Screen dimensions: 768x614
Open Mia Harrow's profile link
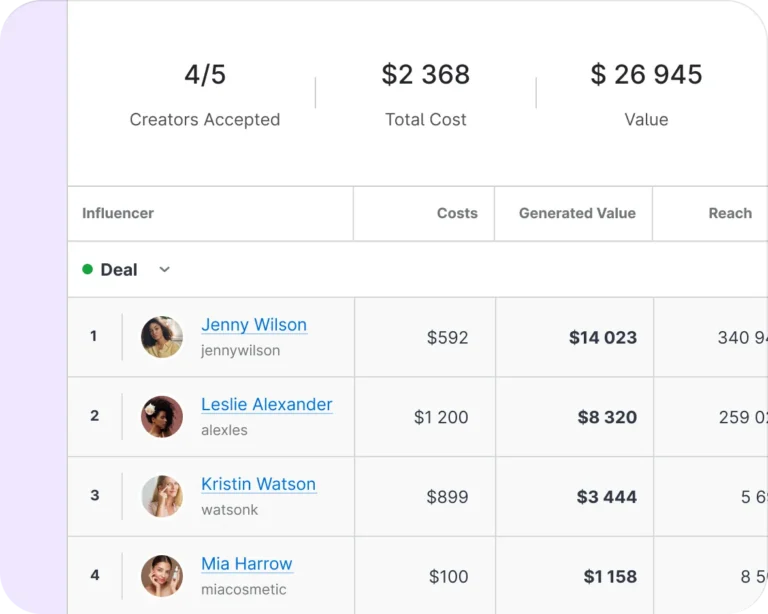pos(247,564)
